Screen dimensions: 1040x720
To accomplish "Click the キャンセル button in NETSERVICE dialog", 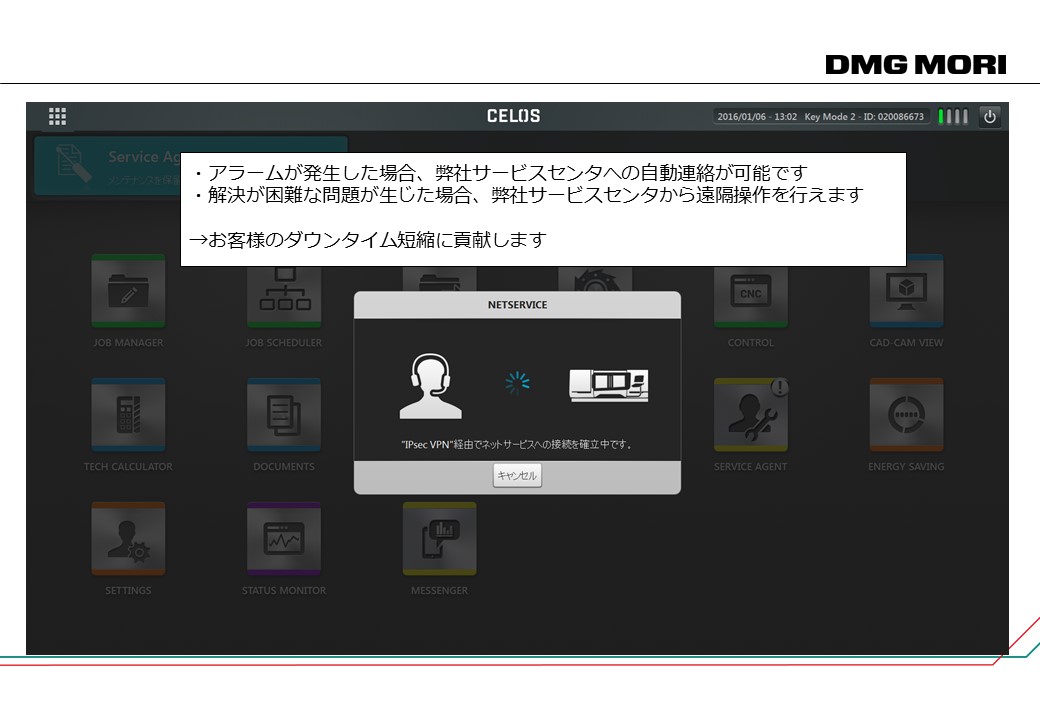I will [x=517, y=475].
